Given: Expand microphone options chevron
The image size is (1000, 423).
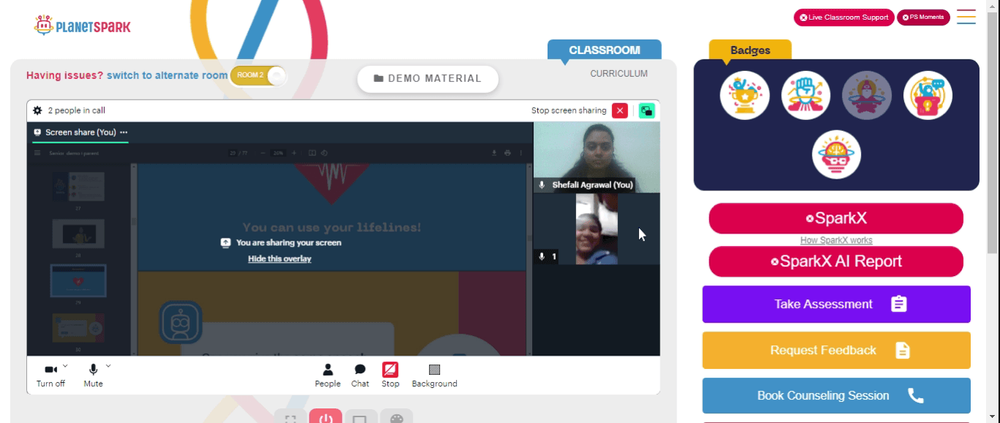Looking at the screenshot, I should (x=108, y=366).
